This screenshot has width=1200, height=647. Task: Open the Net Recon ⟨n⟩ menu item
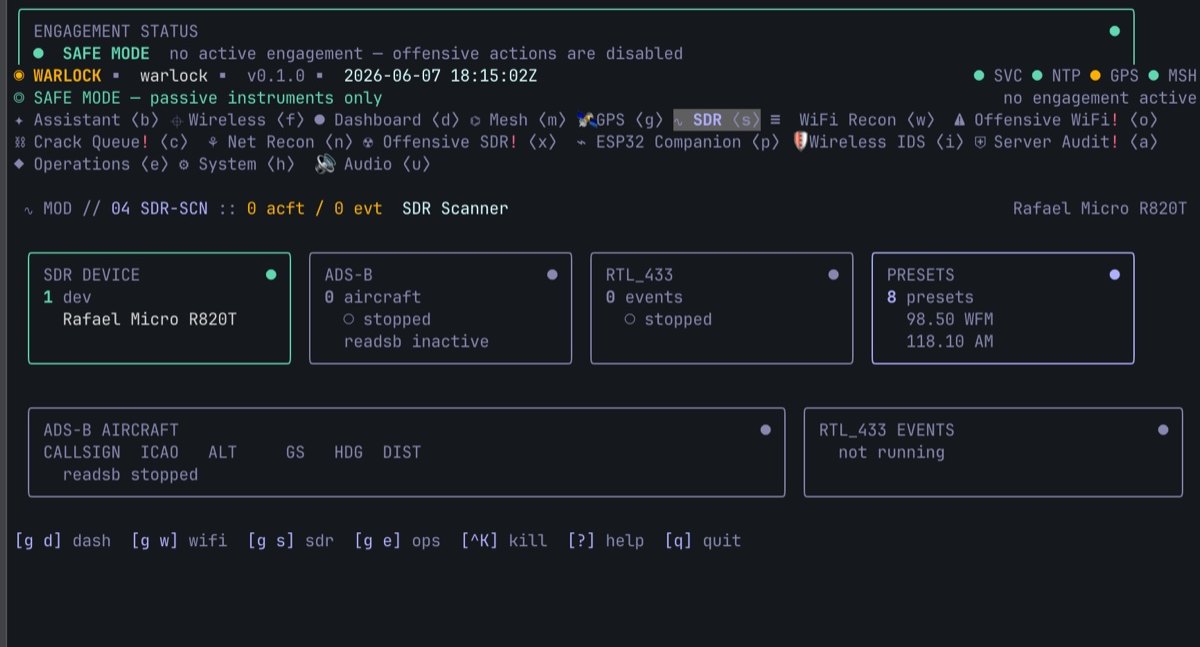280,142
